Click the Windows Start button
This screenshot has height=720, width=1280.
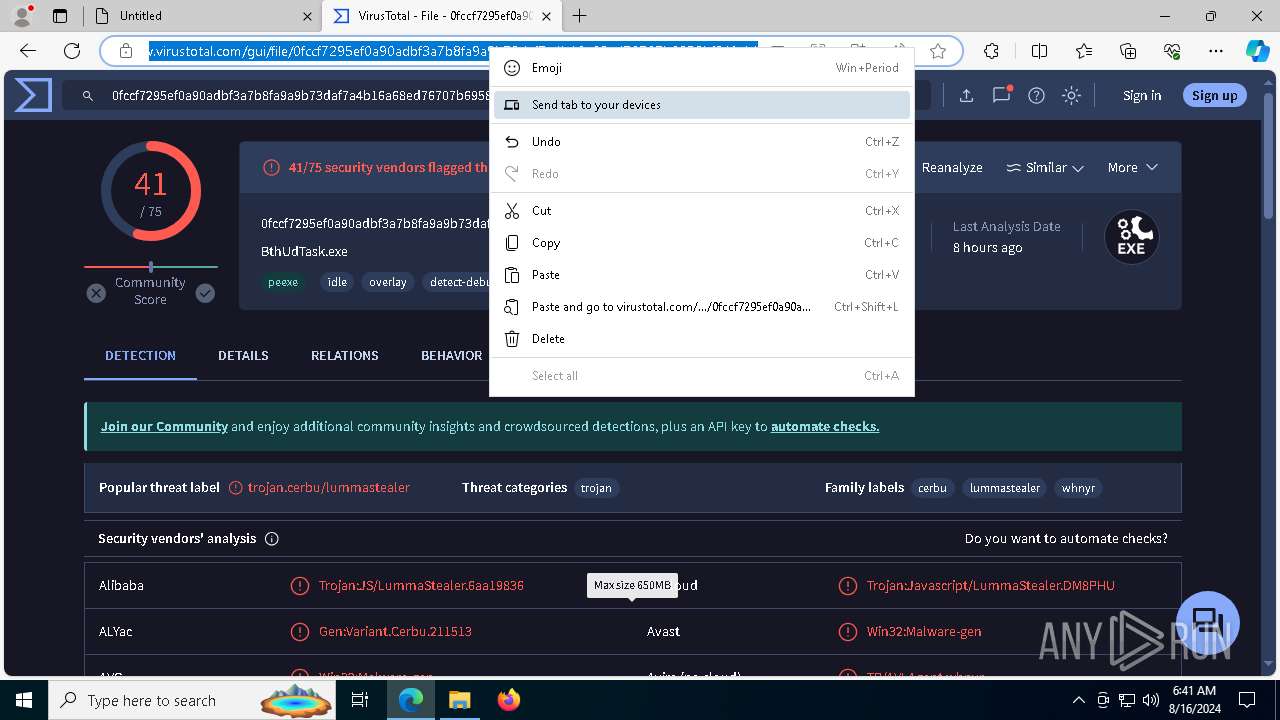(24, 700)
